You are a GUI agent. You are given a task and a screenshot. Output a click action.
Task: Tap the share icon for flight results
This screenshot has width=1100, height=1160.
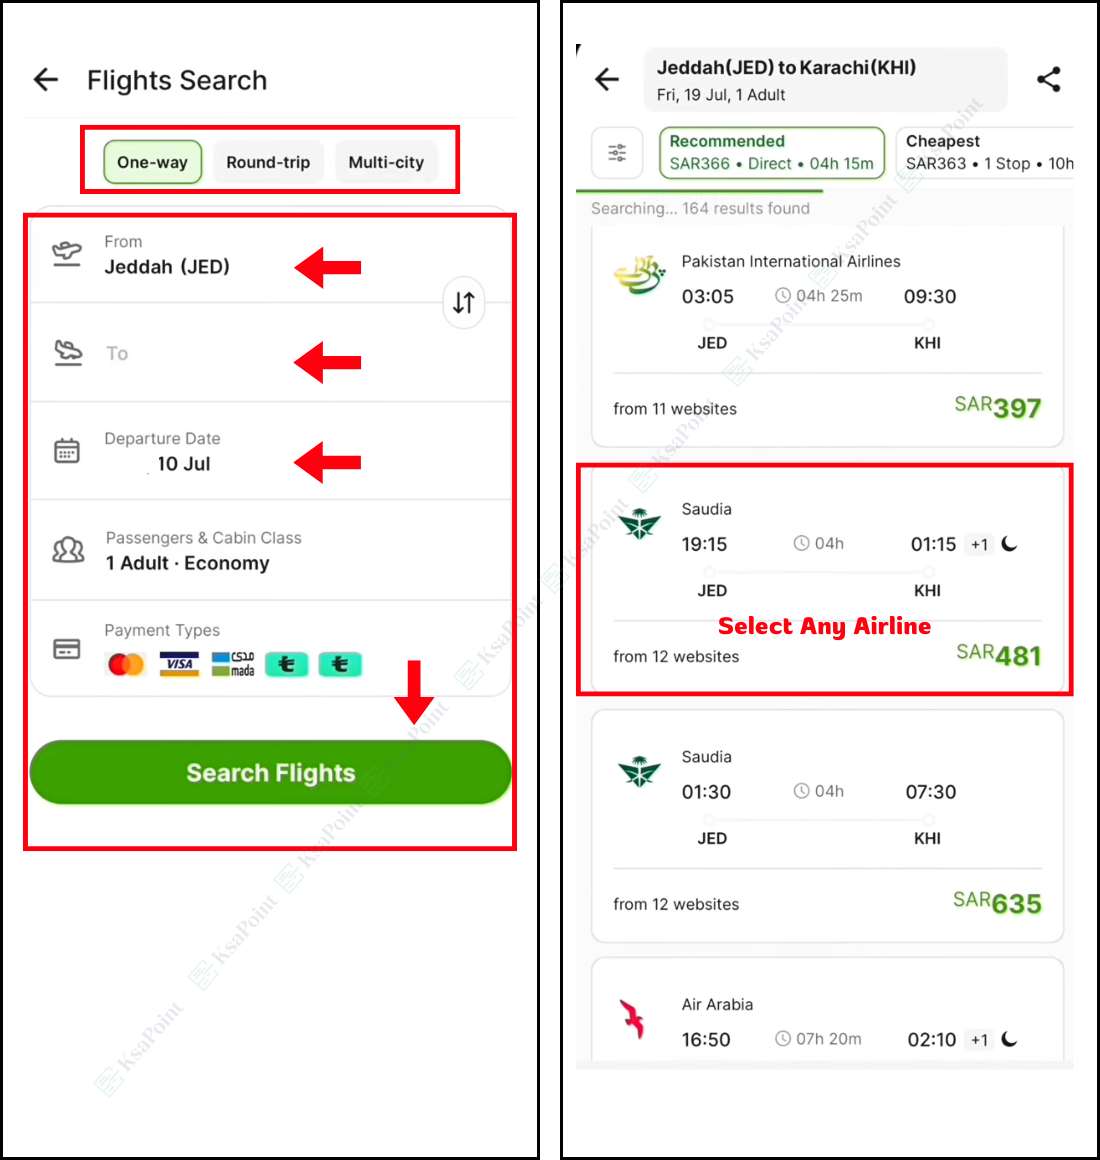tap(1050, 78)
